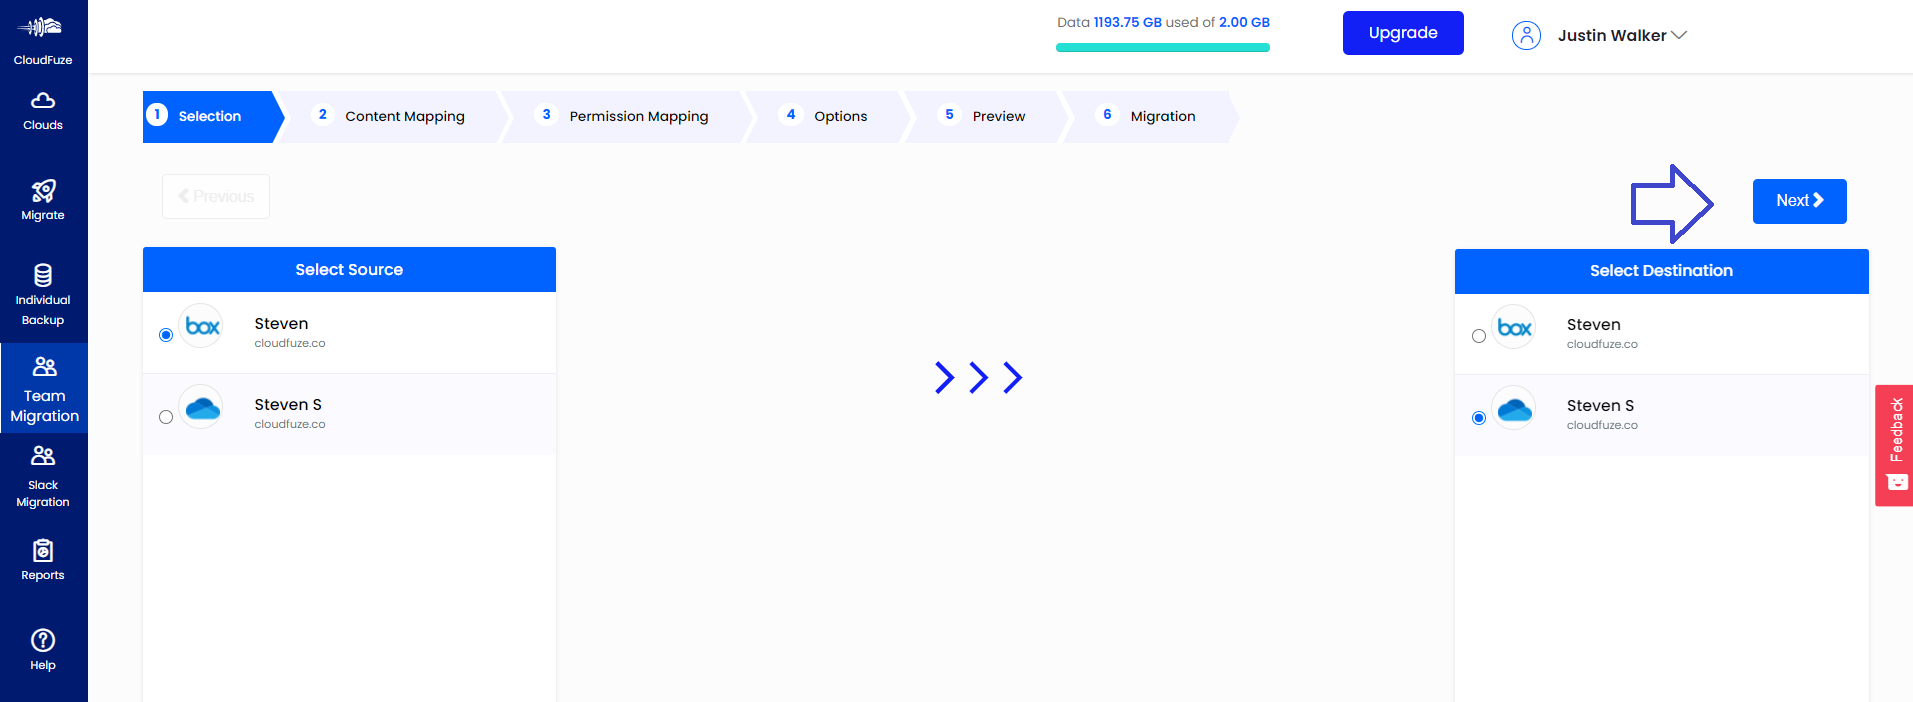The height and width of the screenshot is (702, 1913).
Task: Select Steven S OneDrive as destination
Action: coord(1479,418)
